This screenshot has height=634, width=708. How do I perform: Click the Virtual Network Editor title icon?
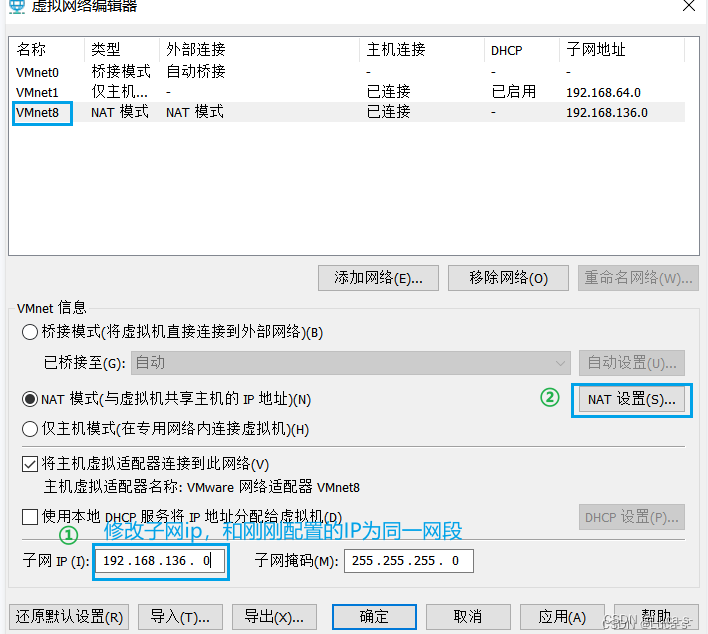pyautogui.click(x=17, y=6)
